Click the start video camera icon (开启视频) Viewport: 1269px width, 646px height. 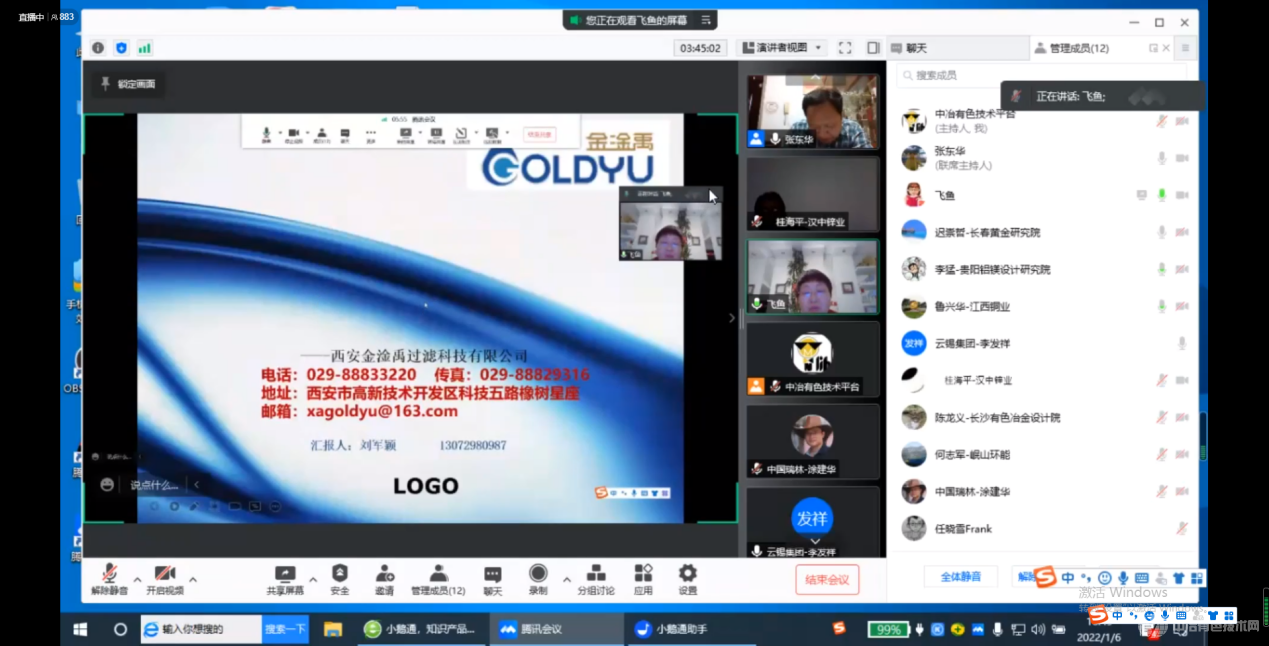(x=165, y=573)
